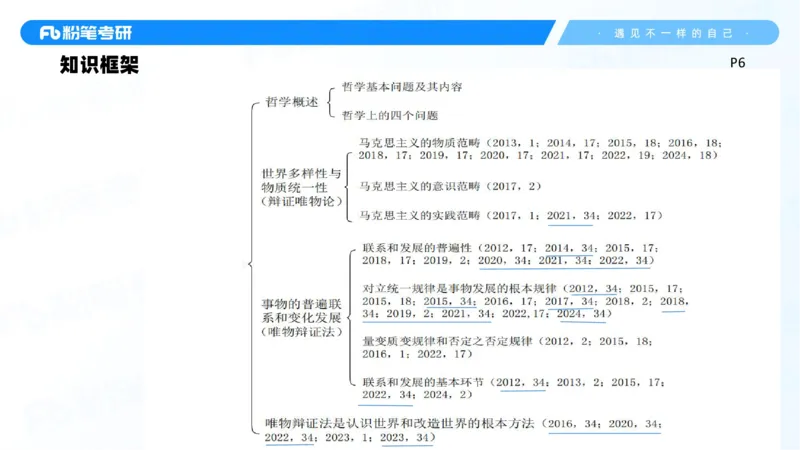The image size is (800, 450).
Task: Click 哲学上的四个问题 text
Action: tap(390, 115)
